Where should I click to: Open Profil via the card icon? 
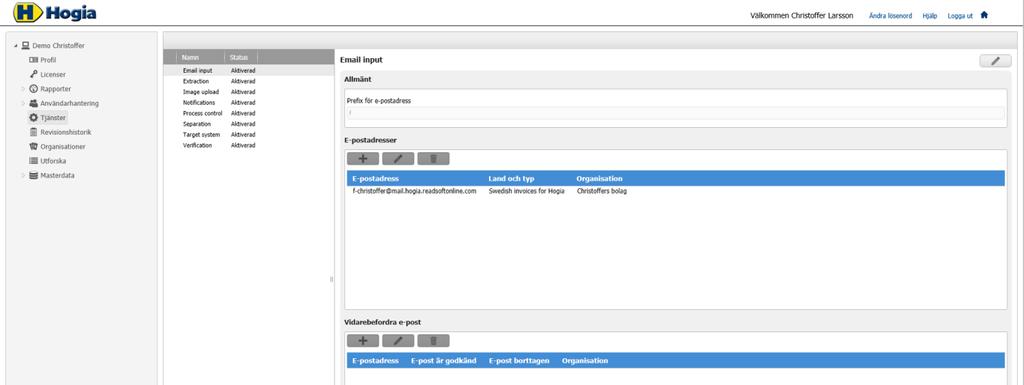click(33, 60)
